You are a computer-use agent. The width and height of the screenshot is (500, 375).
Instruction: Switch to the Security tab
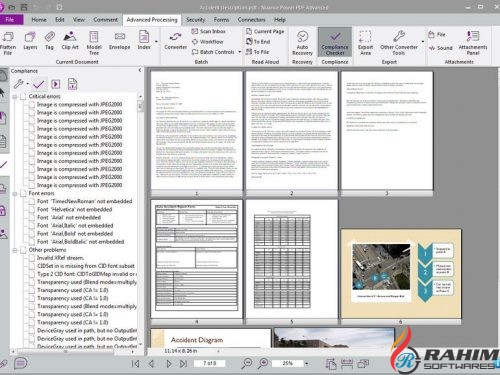pyautogui.click(x=195, y=20)
